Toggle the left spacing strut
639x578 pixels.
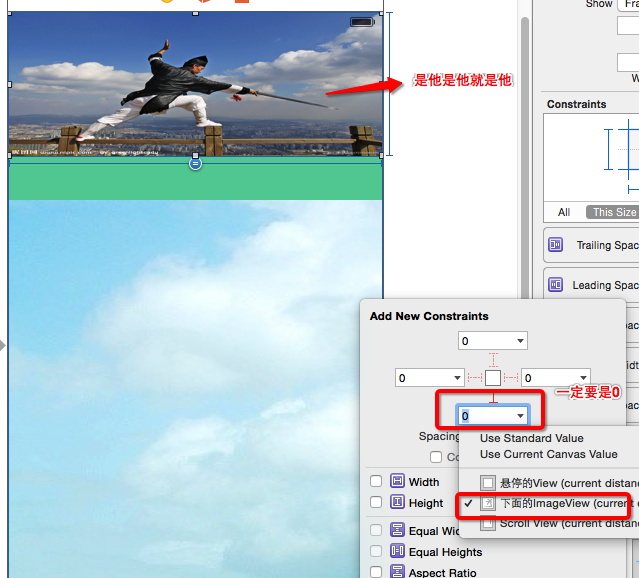(475, 378)
